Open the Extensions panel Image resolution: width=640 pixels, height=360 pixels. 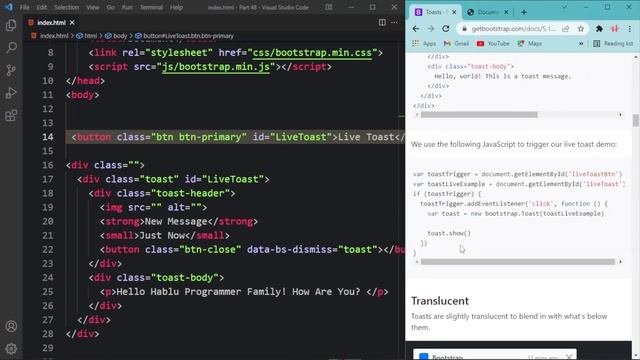tap(11, 116)
